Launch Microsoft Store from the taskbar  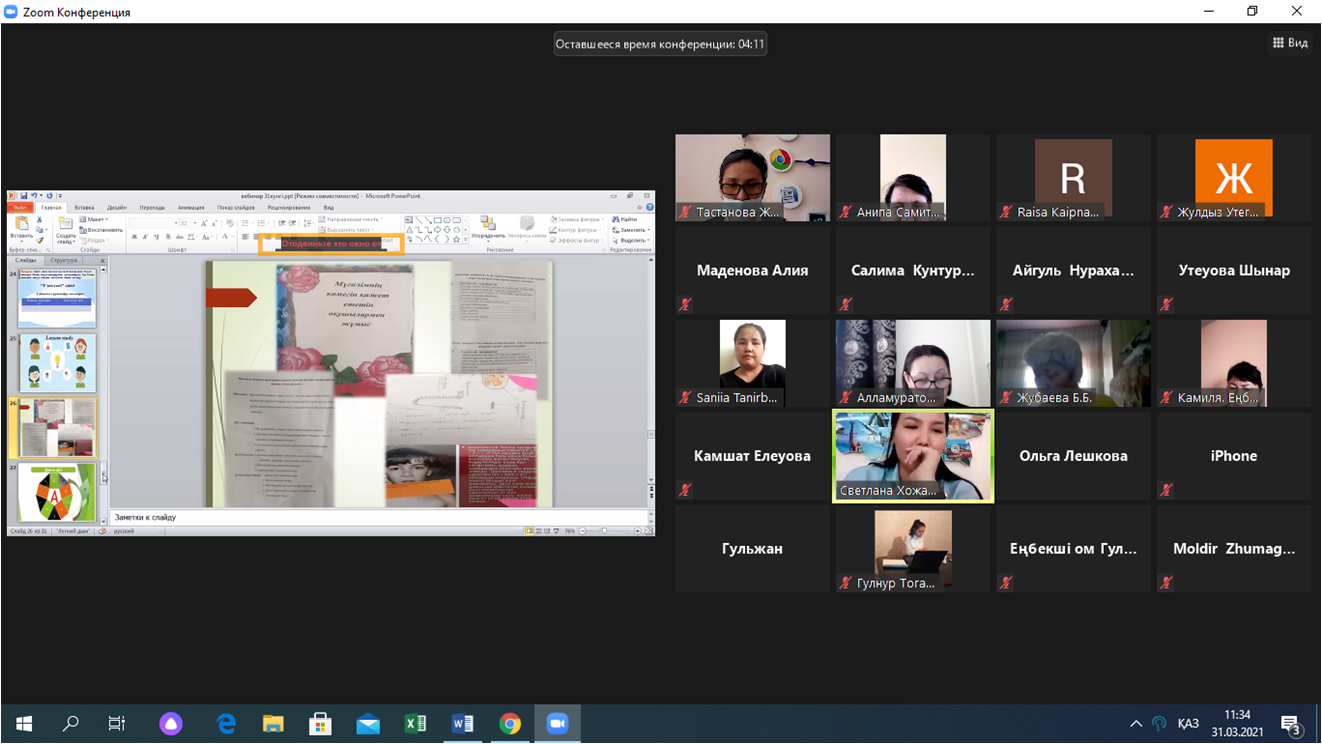(320, 724)
